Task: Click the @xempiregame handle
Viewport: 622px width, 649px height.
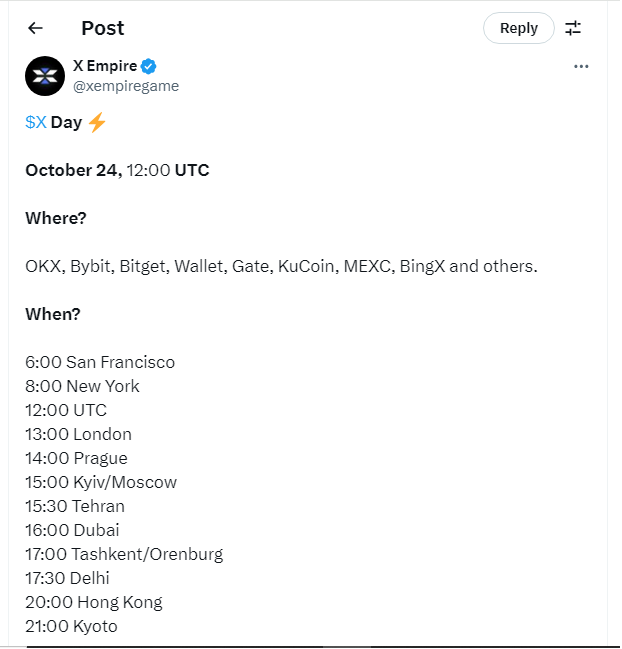Action: 126,86
